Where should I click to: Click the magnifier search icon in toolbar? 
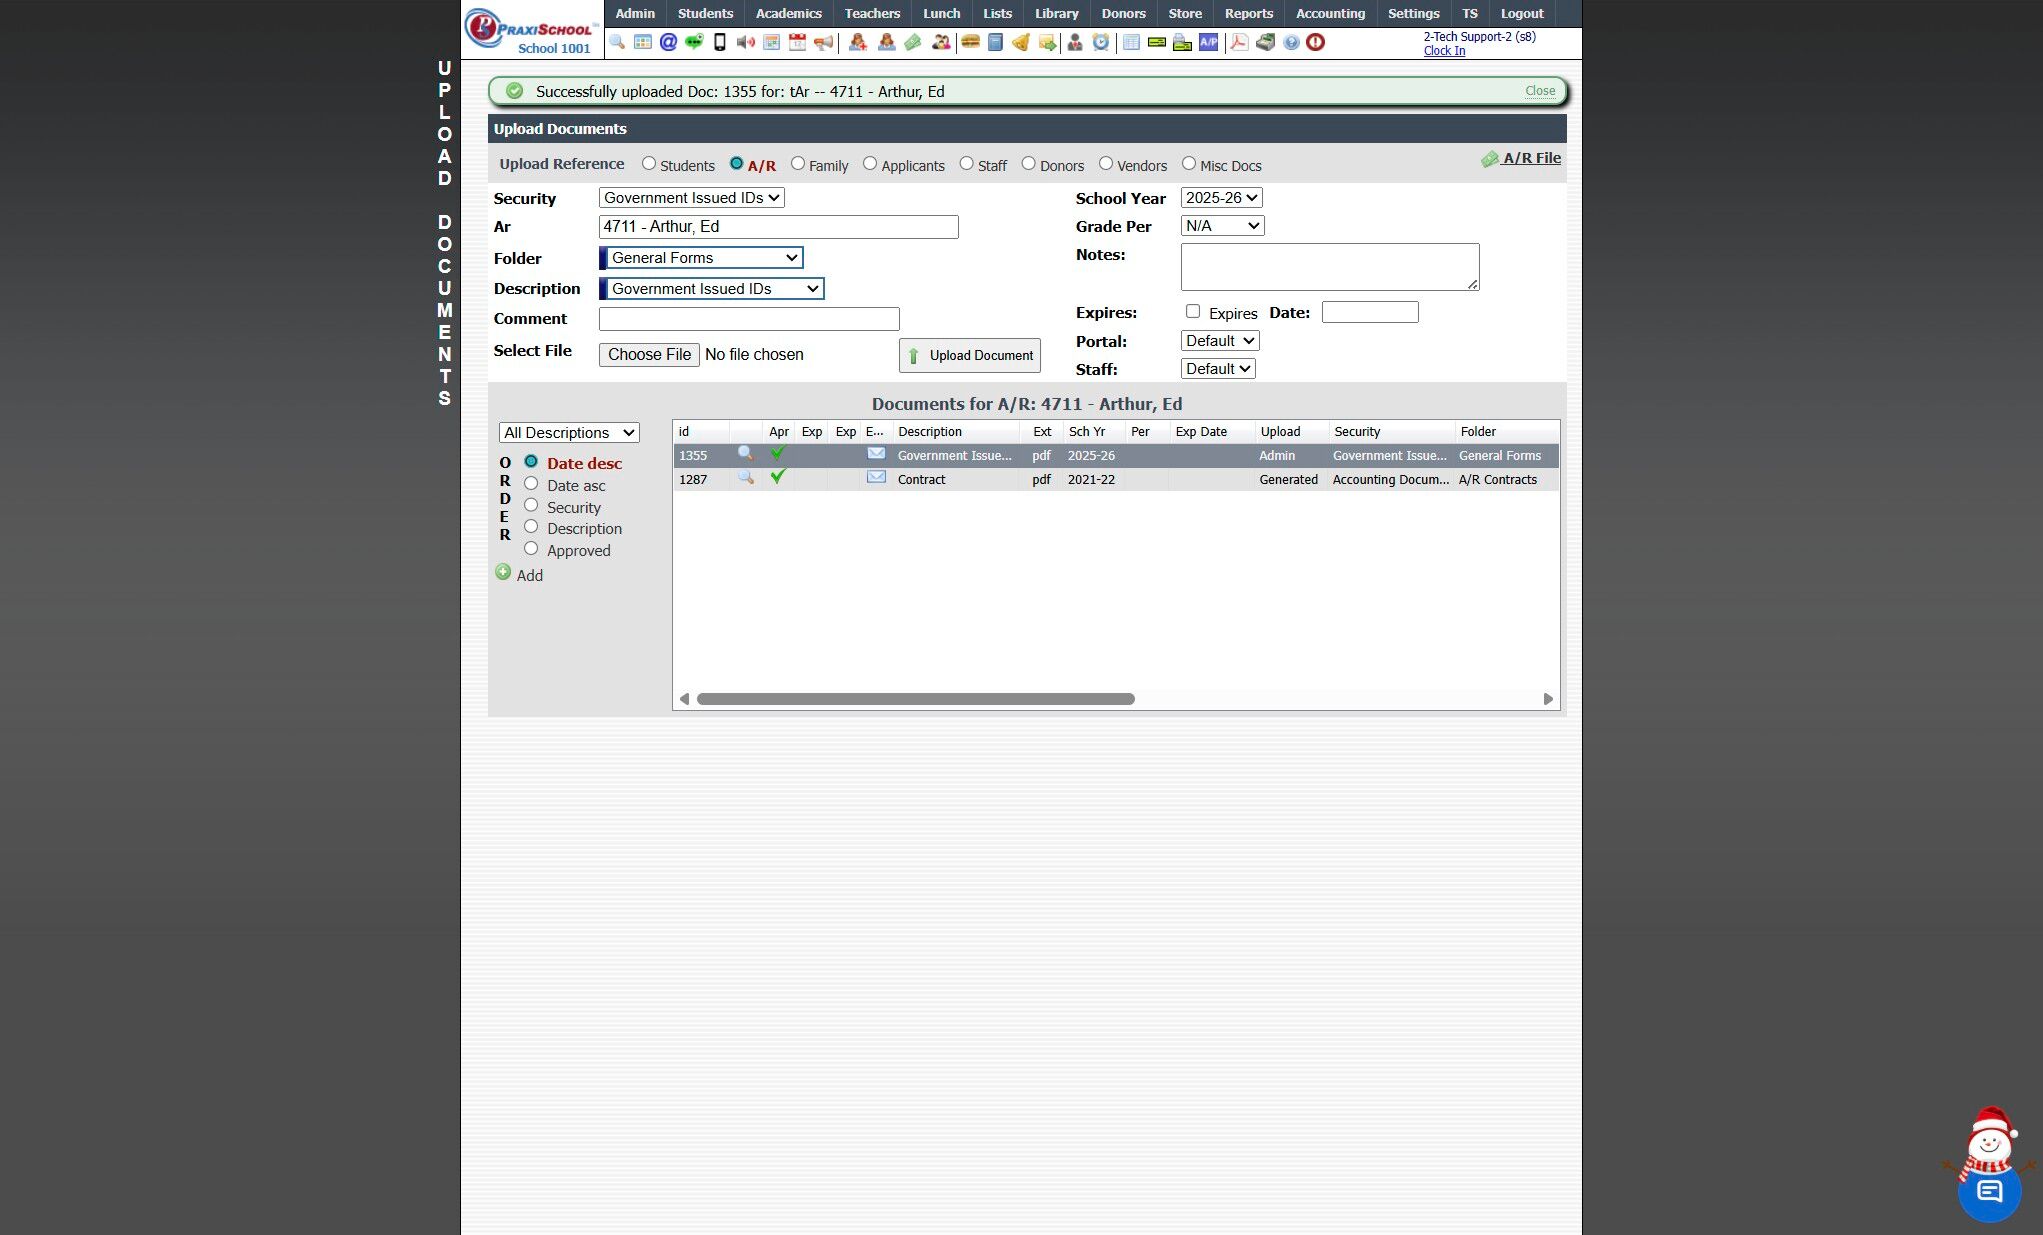point(617,42)
